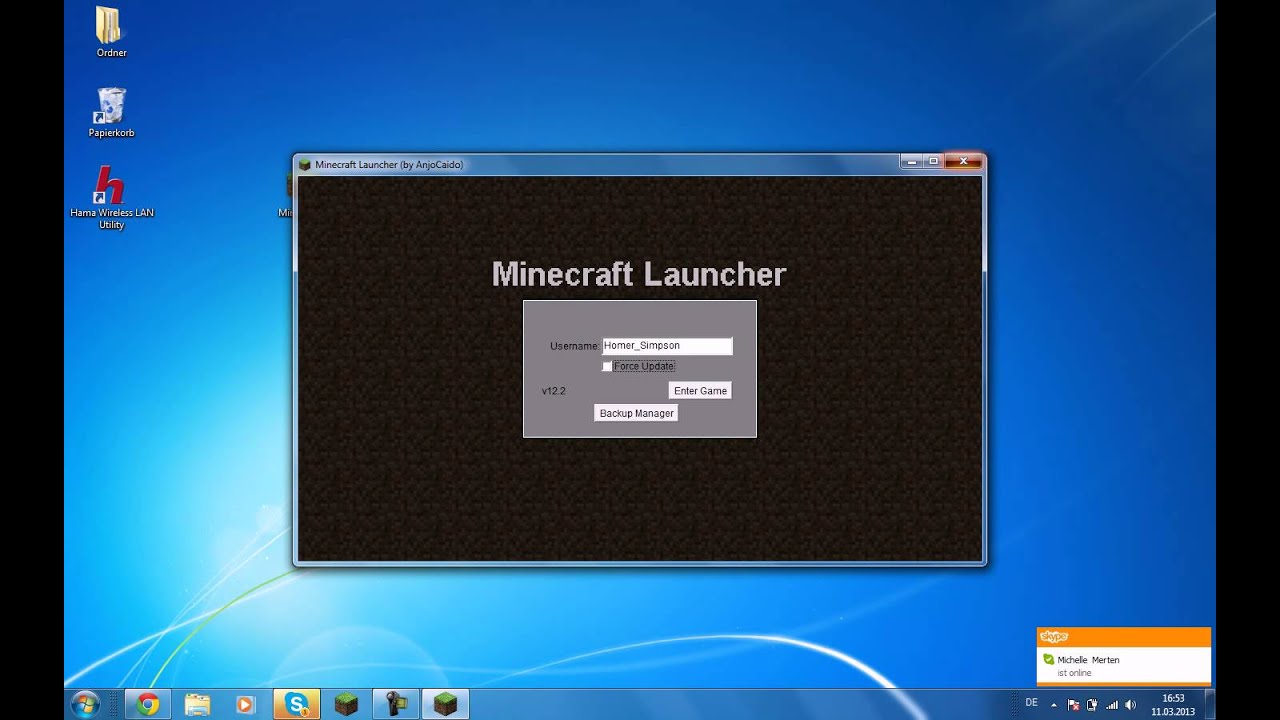The image size is (1280, 720).
Task: Enable the Force Update checkbox
Action: [x=607, y=367]
